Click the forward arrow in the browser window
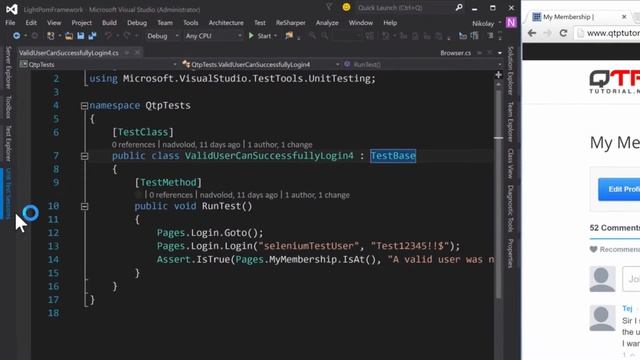This screenshot has height=360, width=640. tap(547, 33)
